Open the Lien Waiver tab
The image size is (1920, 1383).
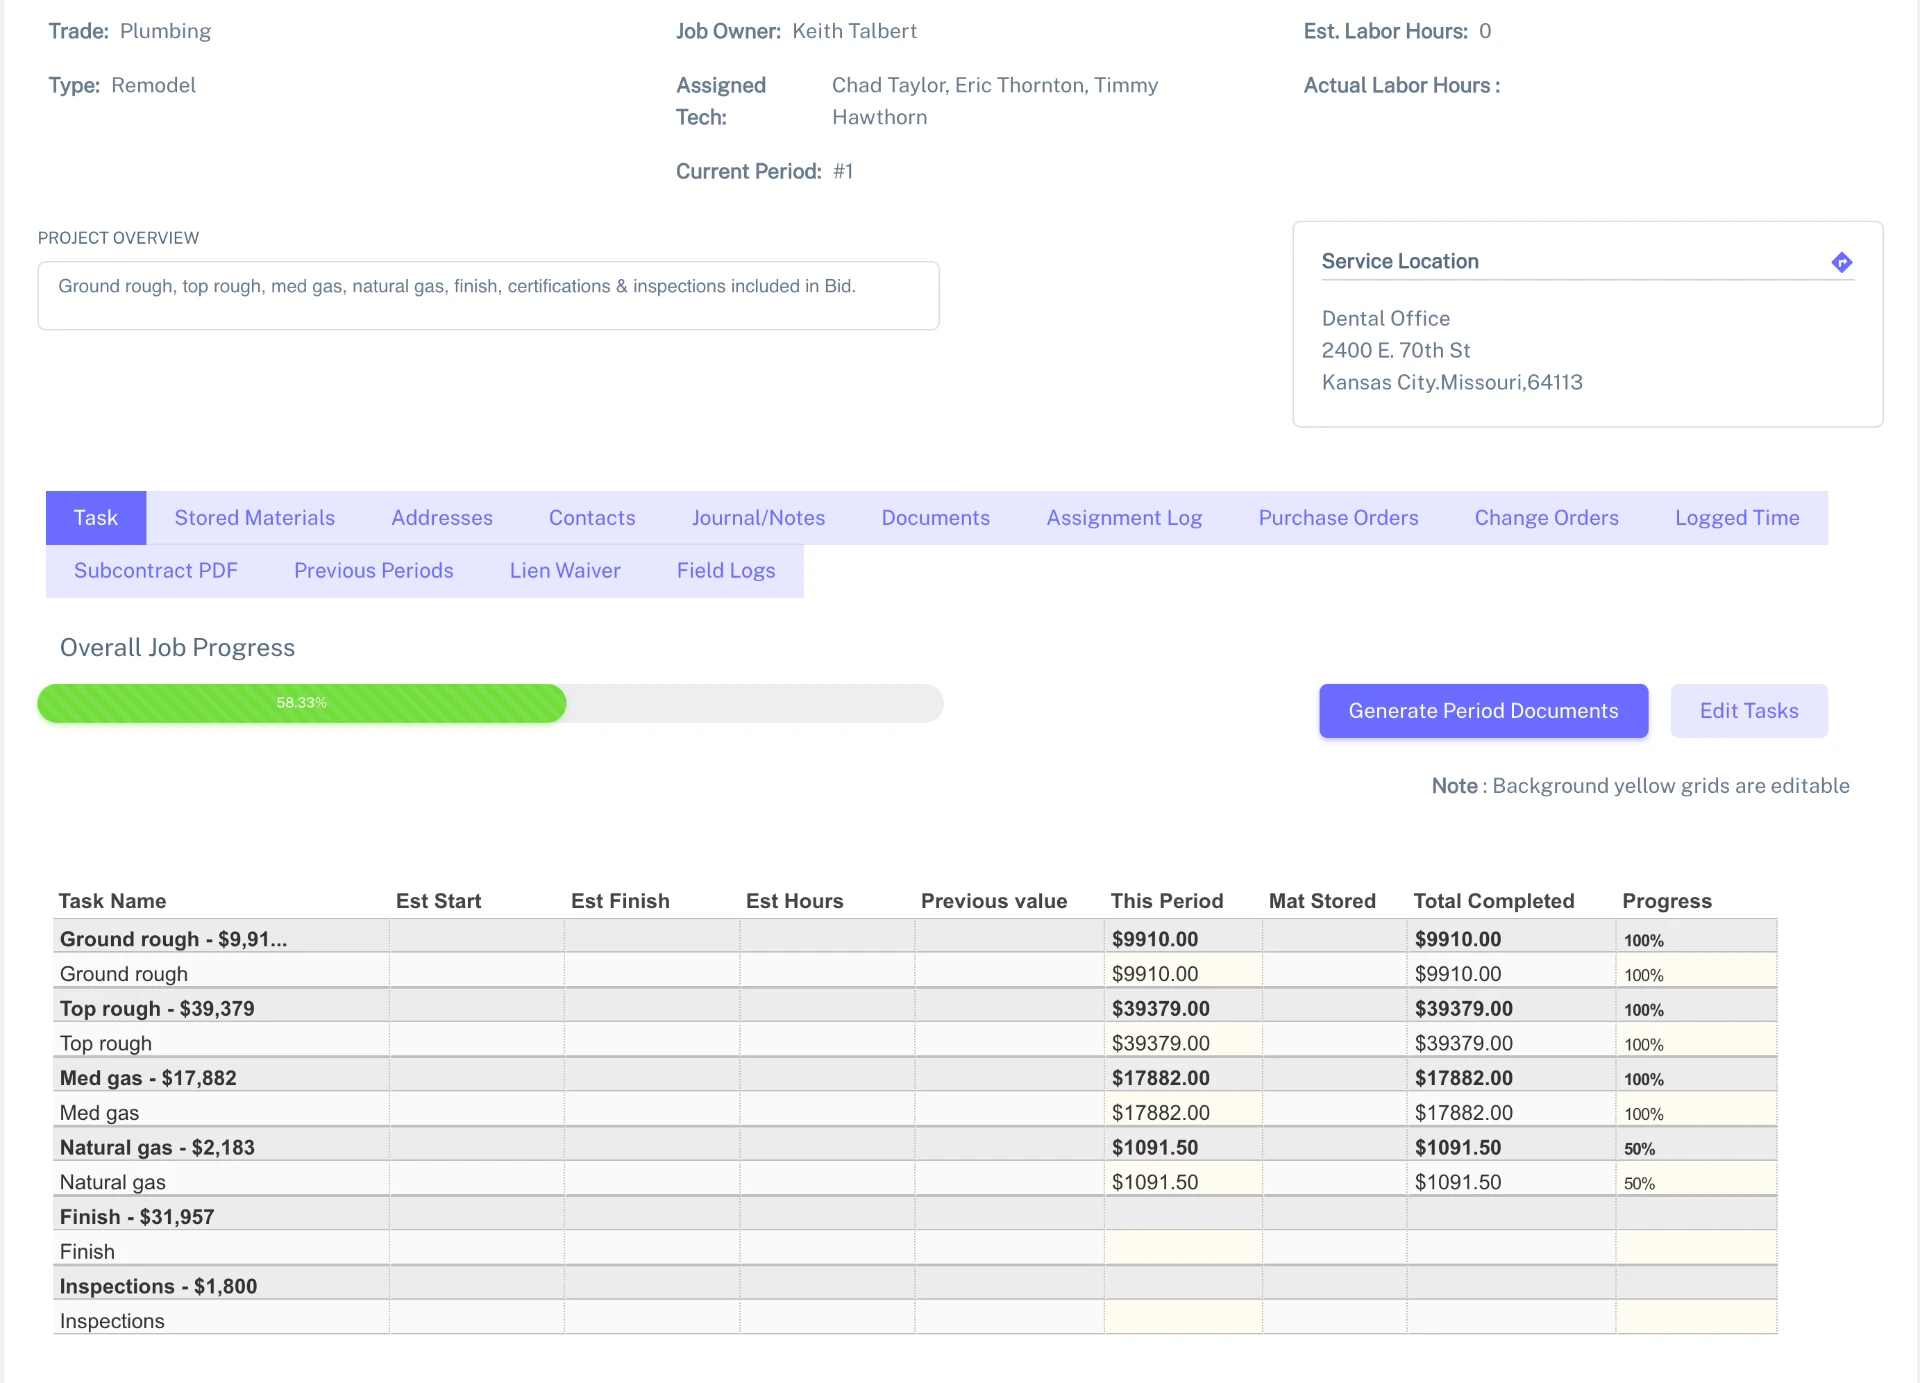point(565,571)
